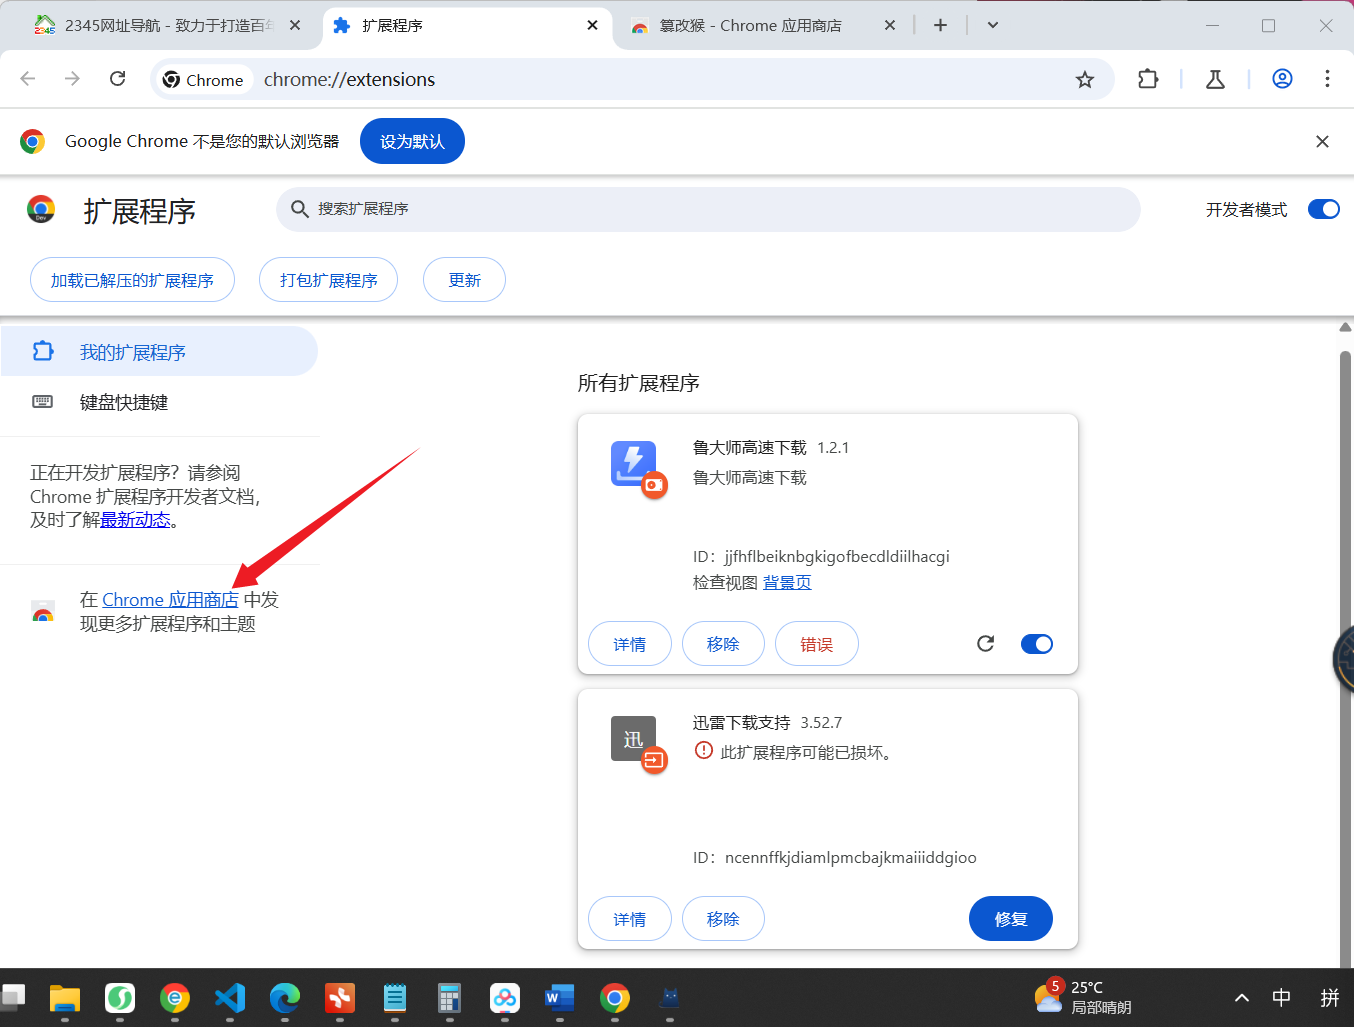Viewport: 1354px width, 1027px height.
Task: Open the 最新动态 link
Action: pyautogui.click(x=135, y=520)
